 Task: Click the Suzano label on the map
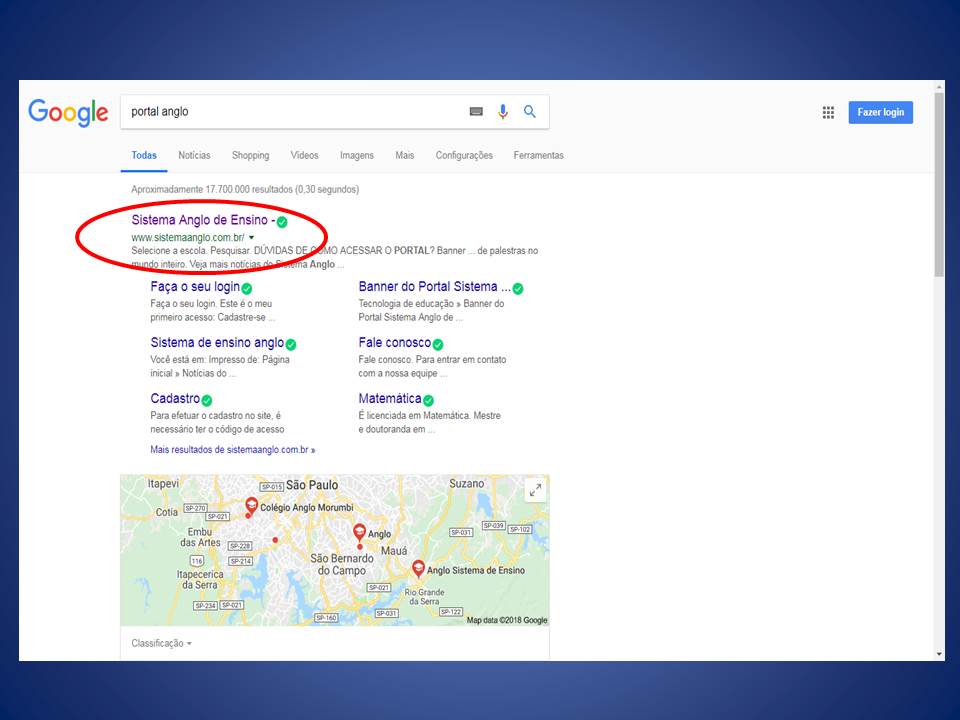(467, 484)
